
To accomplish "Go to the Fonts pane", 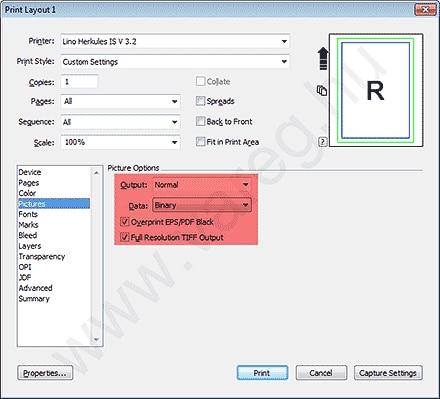I will [x=54, y=214].
